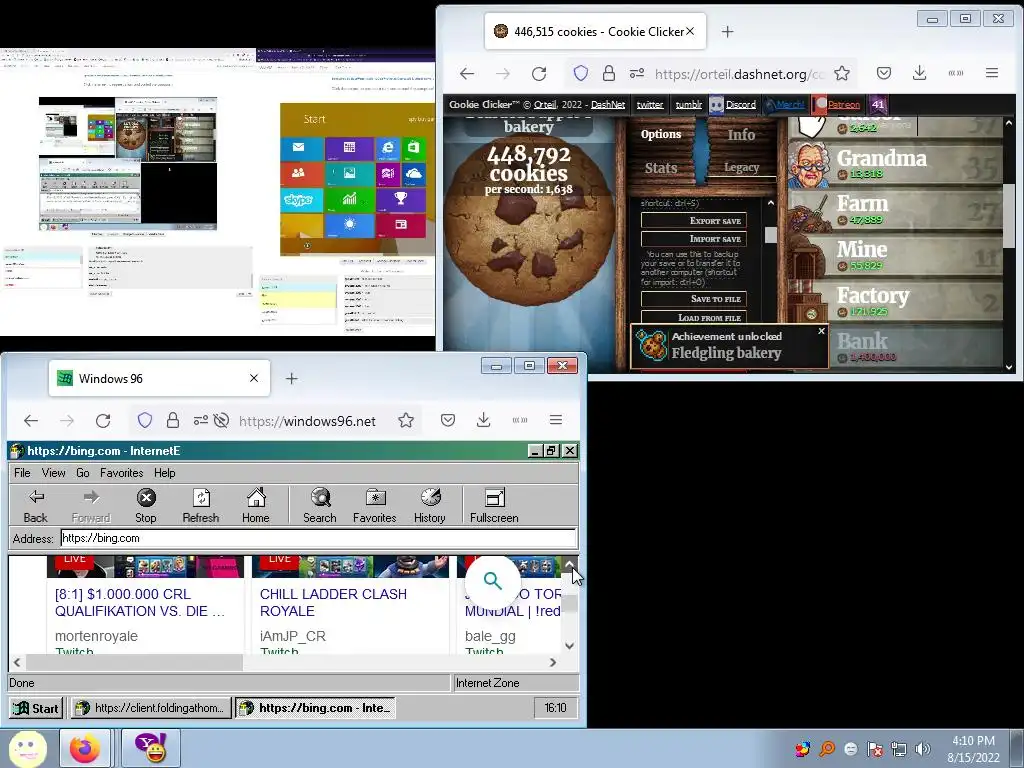The image size is (1024, 768).
Task: Open Go menu in InternetE
Action: point(83,473)
